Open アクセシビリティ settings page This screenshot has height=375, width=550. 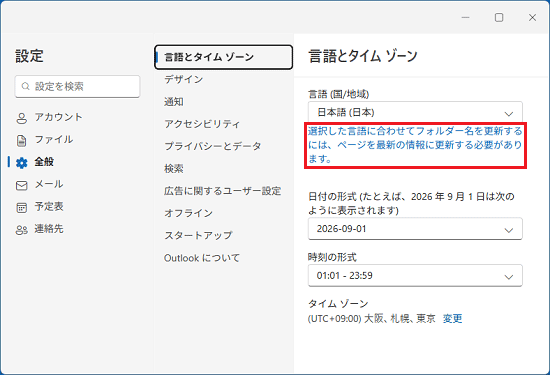point(202,124)
